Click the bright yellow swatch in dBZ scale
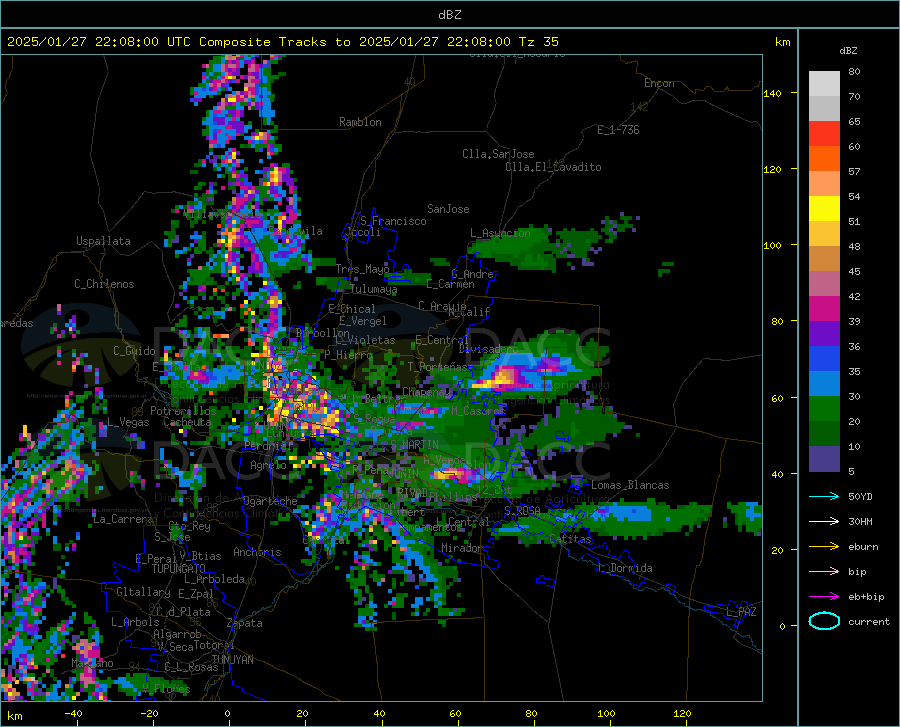 [x=824, y=209]
